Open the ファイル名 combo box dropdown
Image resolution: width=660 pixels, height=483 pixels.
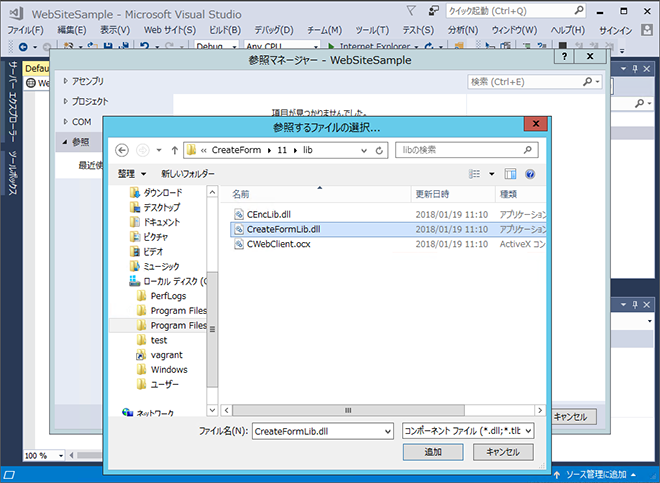pyautogui.click(x=388, y=431)
